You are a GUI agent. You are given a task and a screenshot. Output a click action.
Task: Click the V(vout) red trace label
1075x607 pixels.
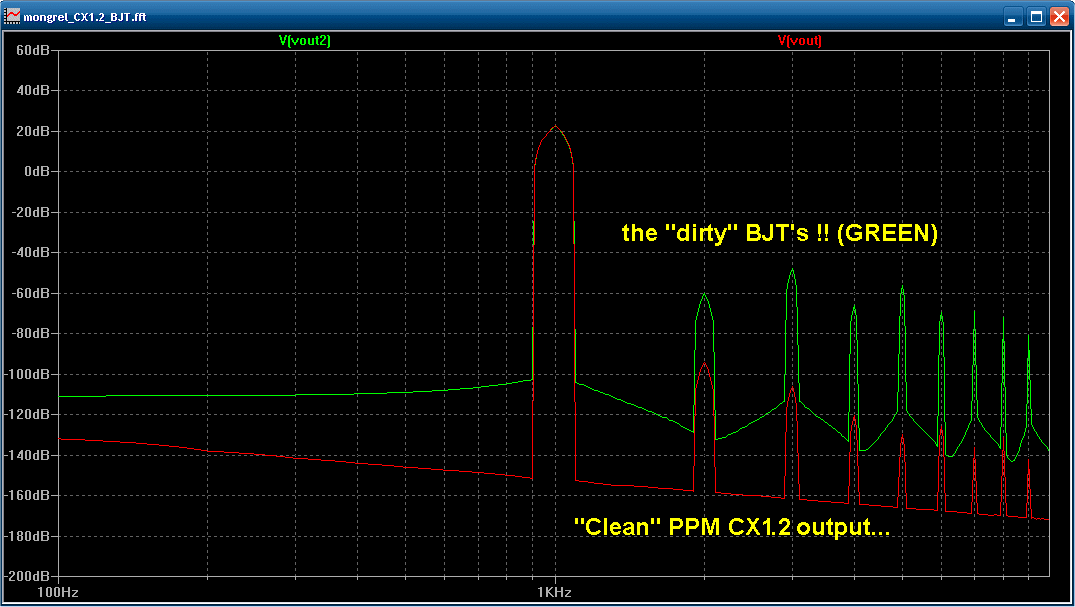(x=799, y=40)
